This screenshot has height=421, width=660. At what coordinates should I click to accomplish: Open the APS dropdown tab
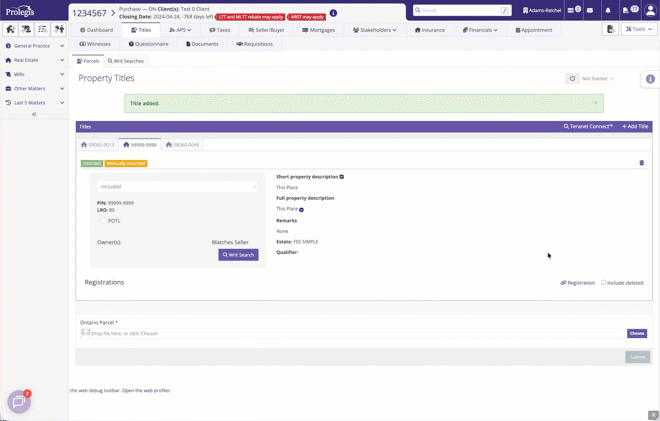[180, 30]
